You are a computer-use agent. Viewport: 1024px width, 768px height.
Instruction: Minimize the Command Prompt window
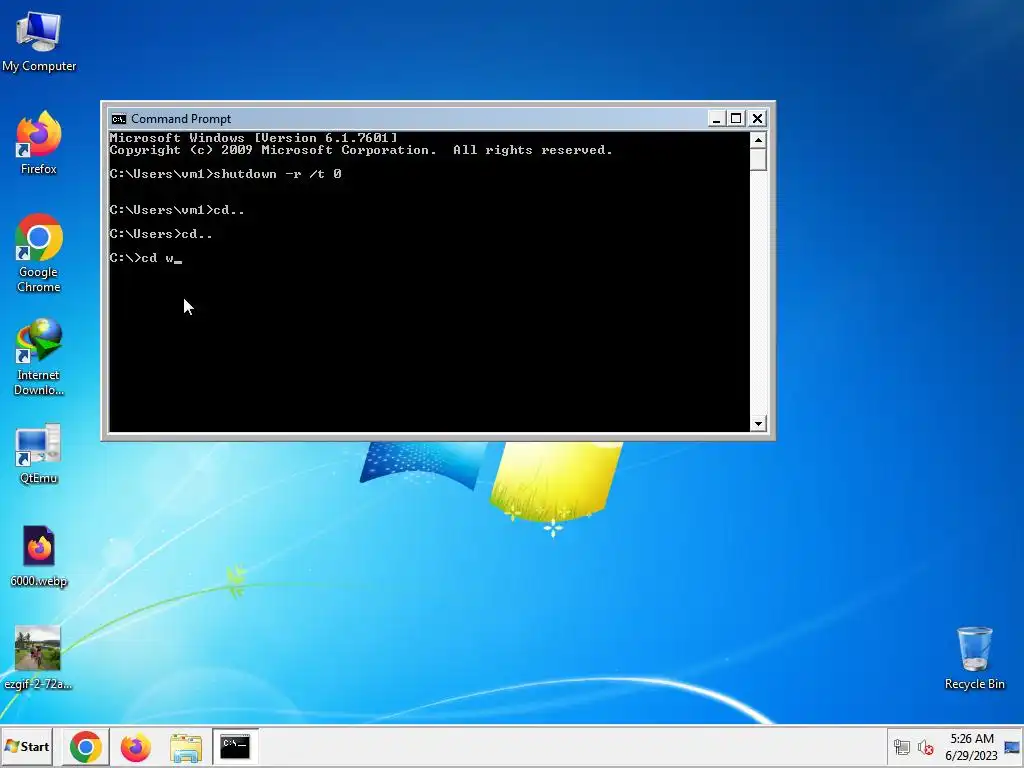716,118
